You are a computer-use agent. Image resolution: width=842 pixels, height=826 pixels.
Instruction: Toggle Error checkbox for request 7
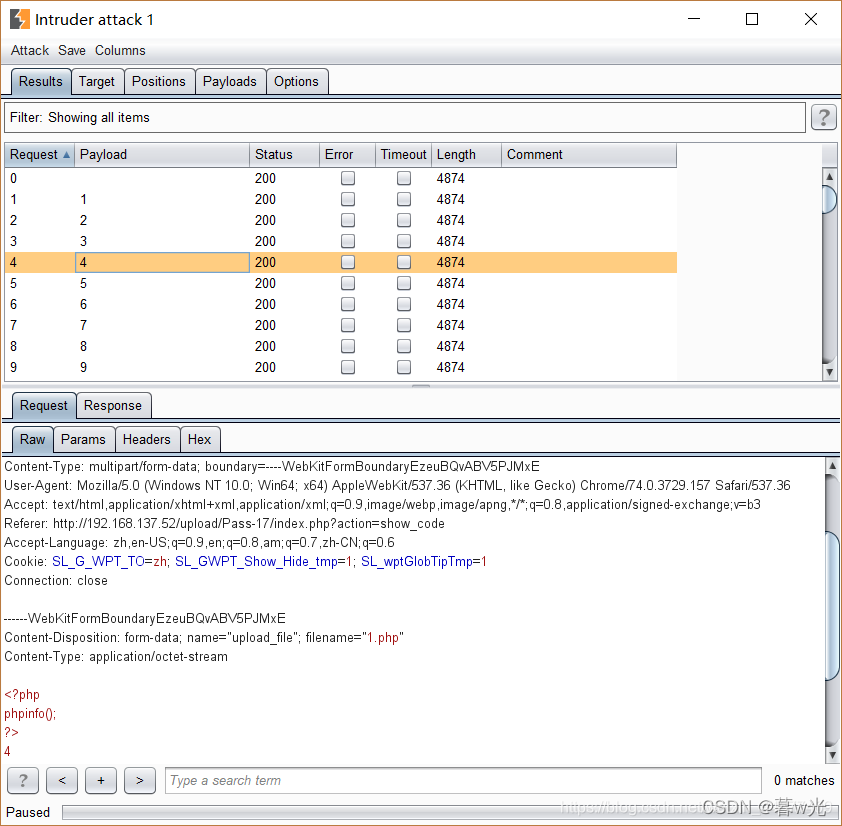pos(348,325)
